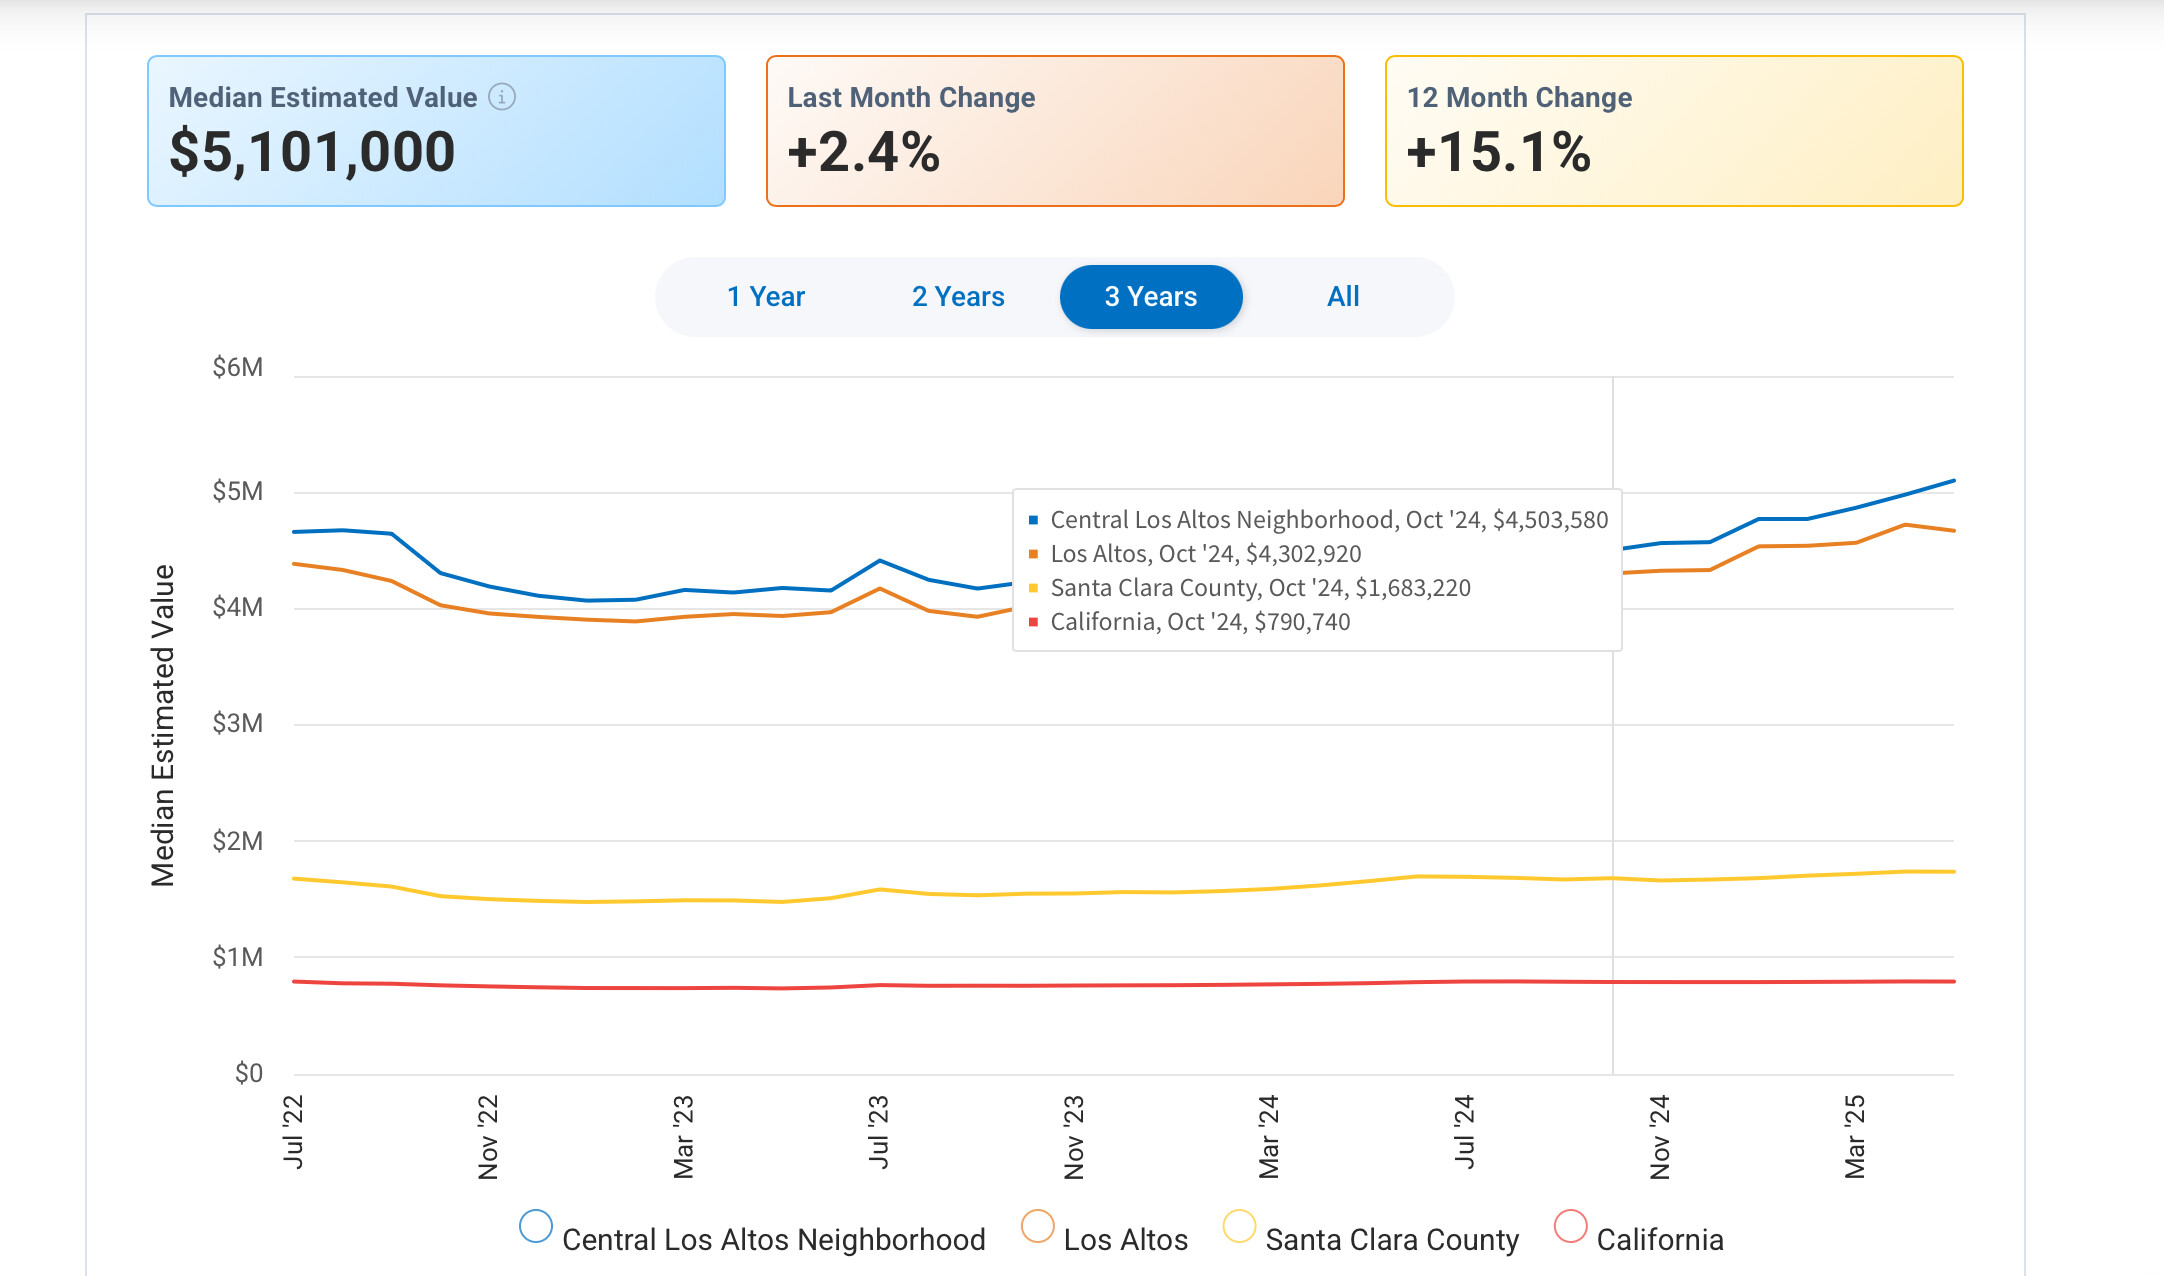2164x1276 pixels.
Task: Click the Last Month Change card
Action: click(1054, 131)
